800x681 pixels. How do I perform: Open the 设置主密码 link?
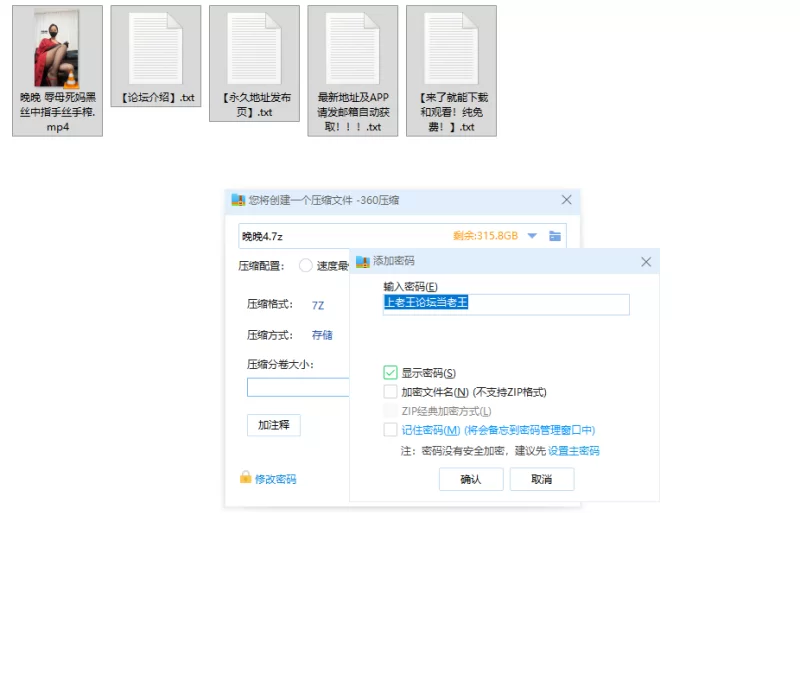tap(573, 451)
